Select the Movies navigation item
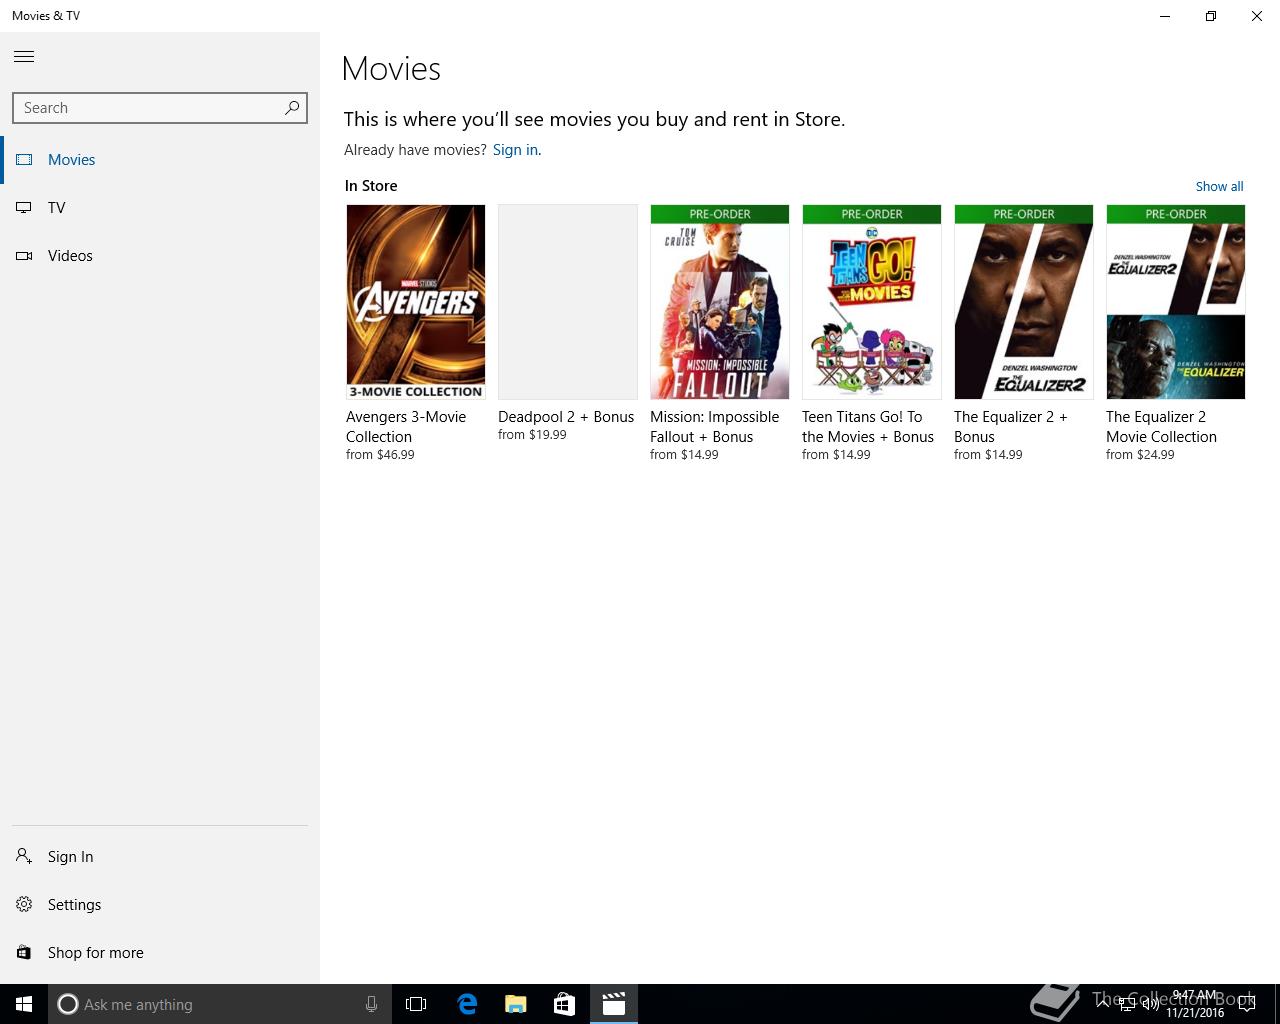 (x=160, y=159)
